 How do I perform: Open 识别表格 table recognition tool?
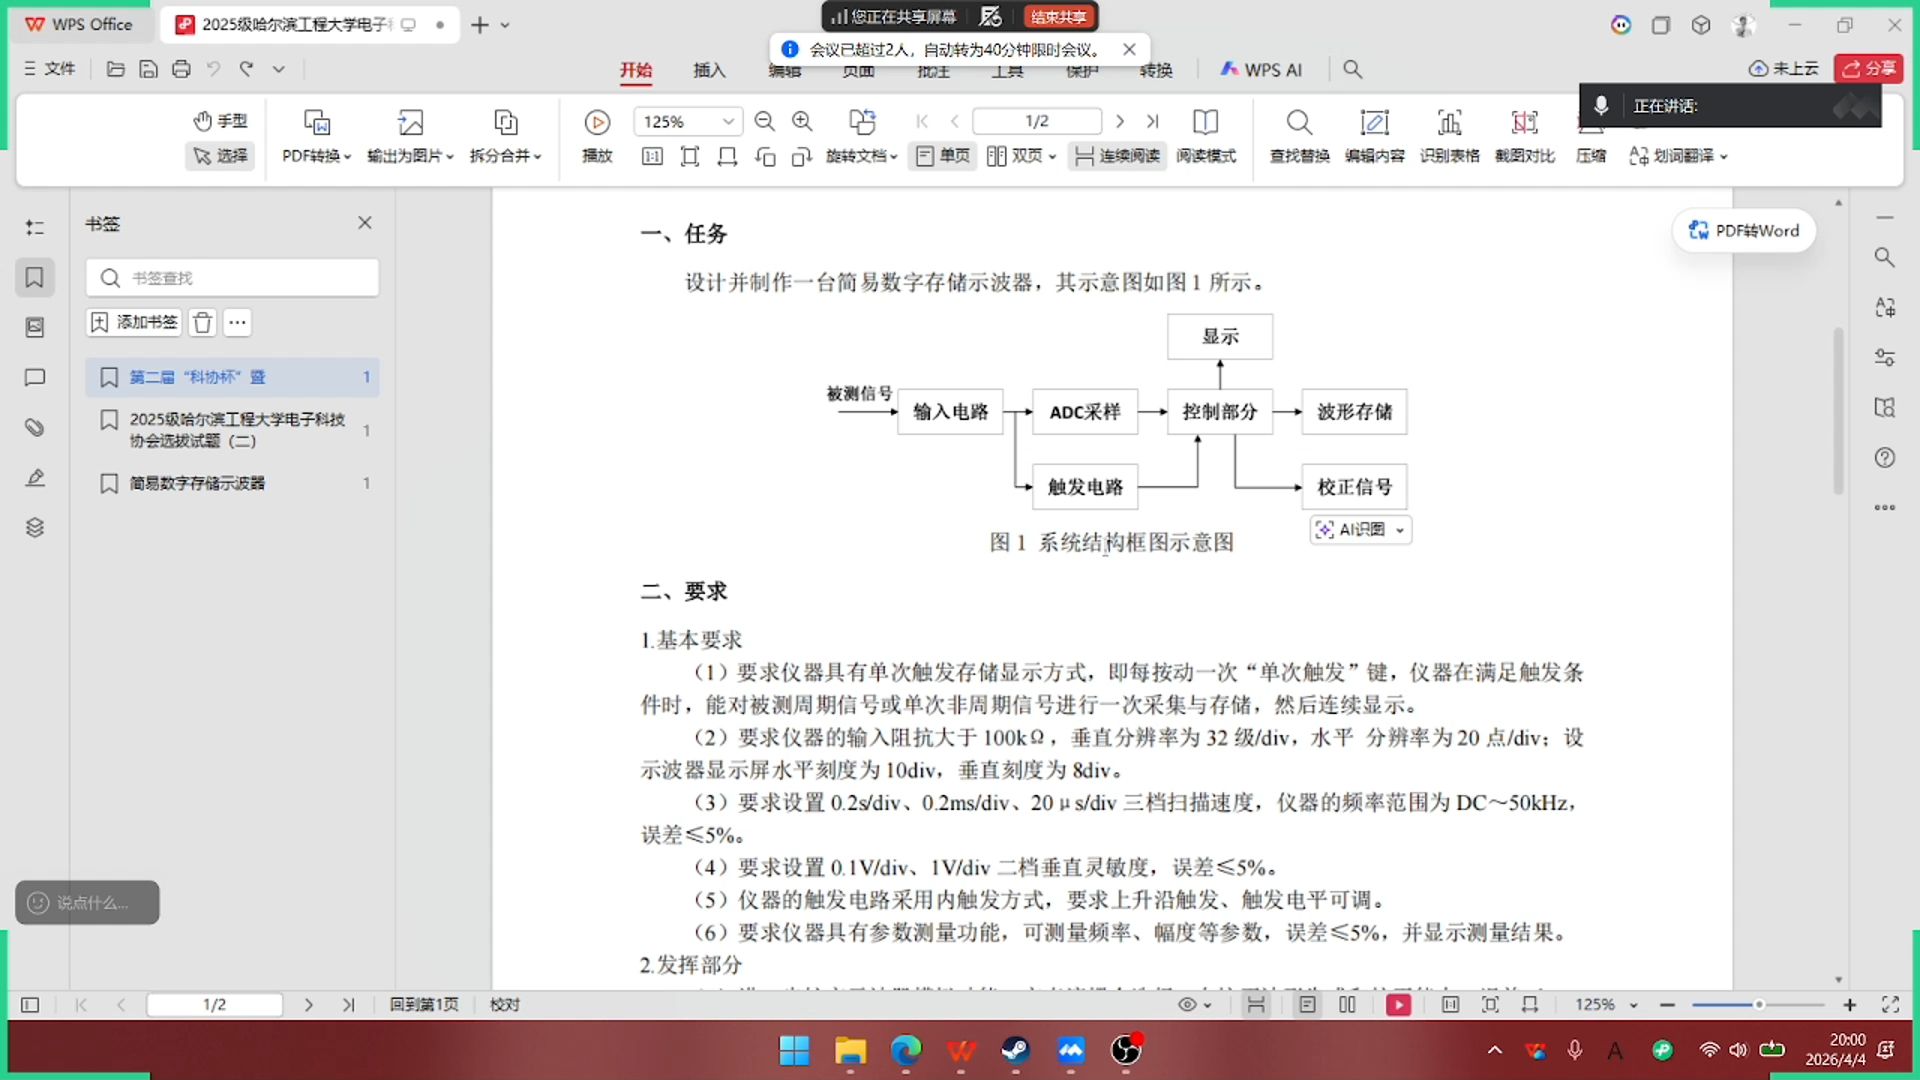[x=1450, y=137]
